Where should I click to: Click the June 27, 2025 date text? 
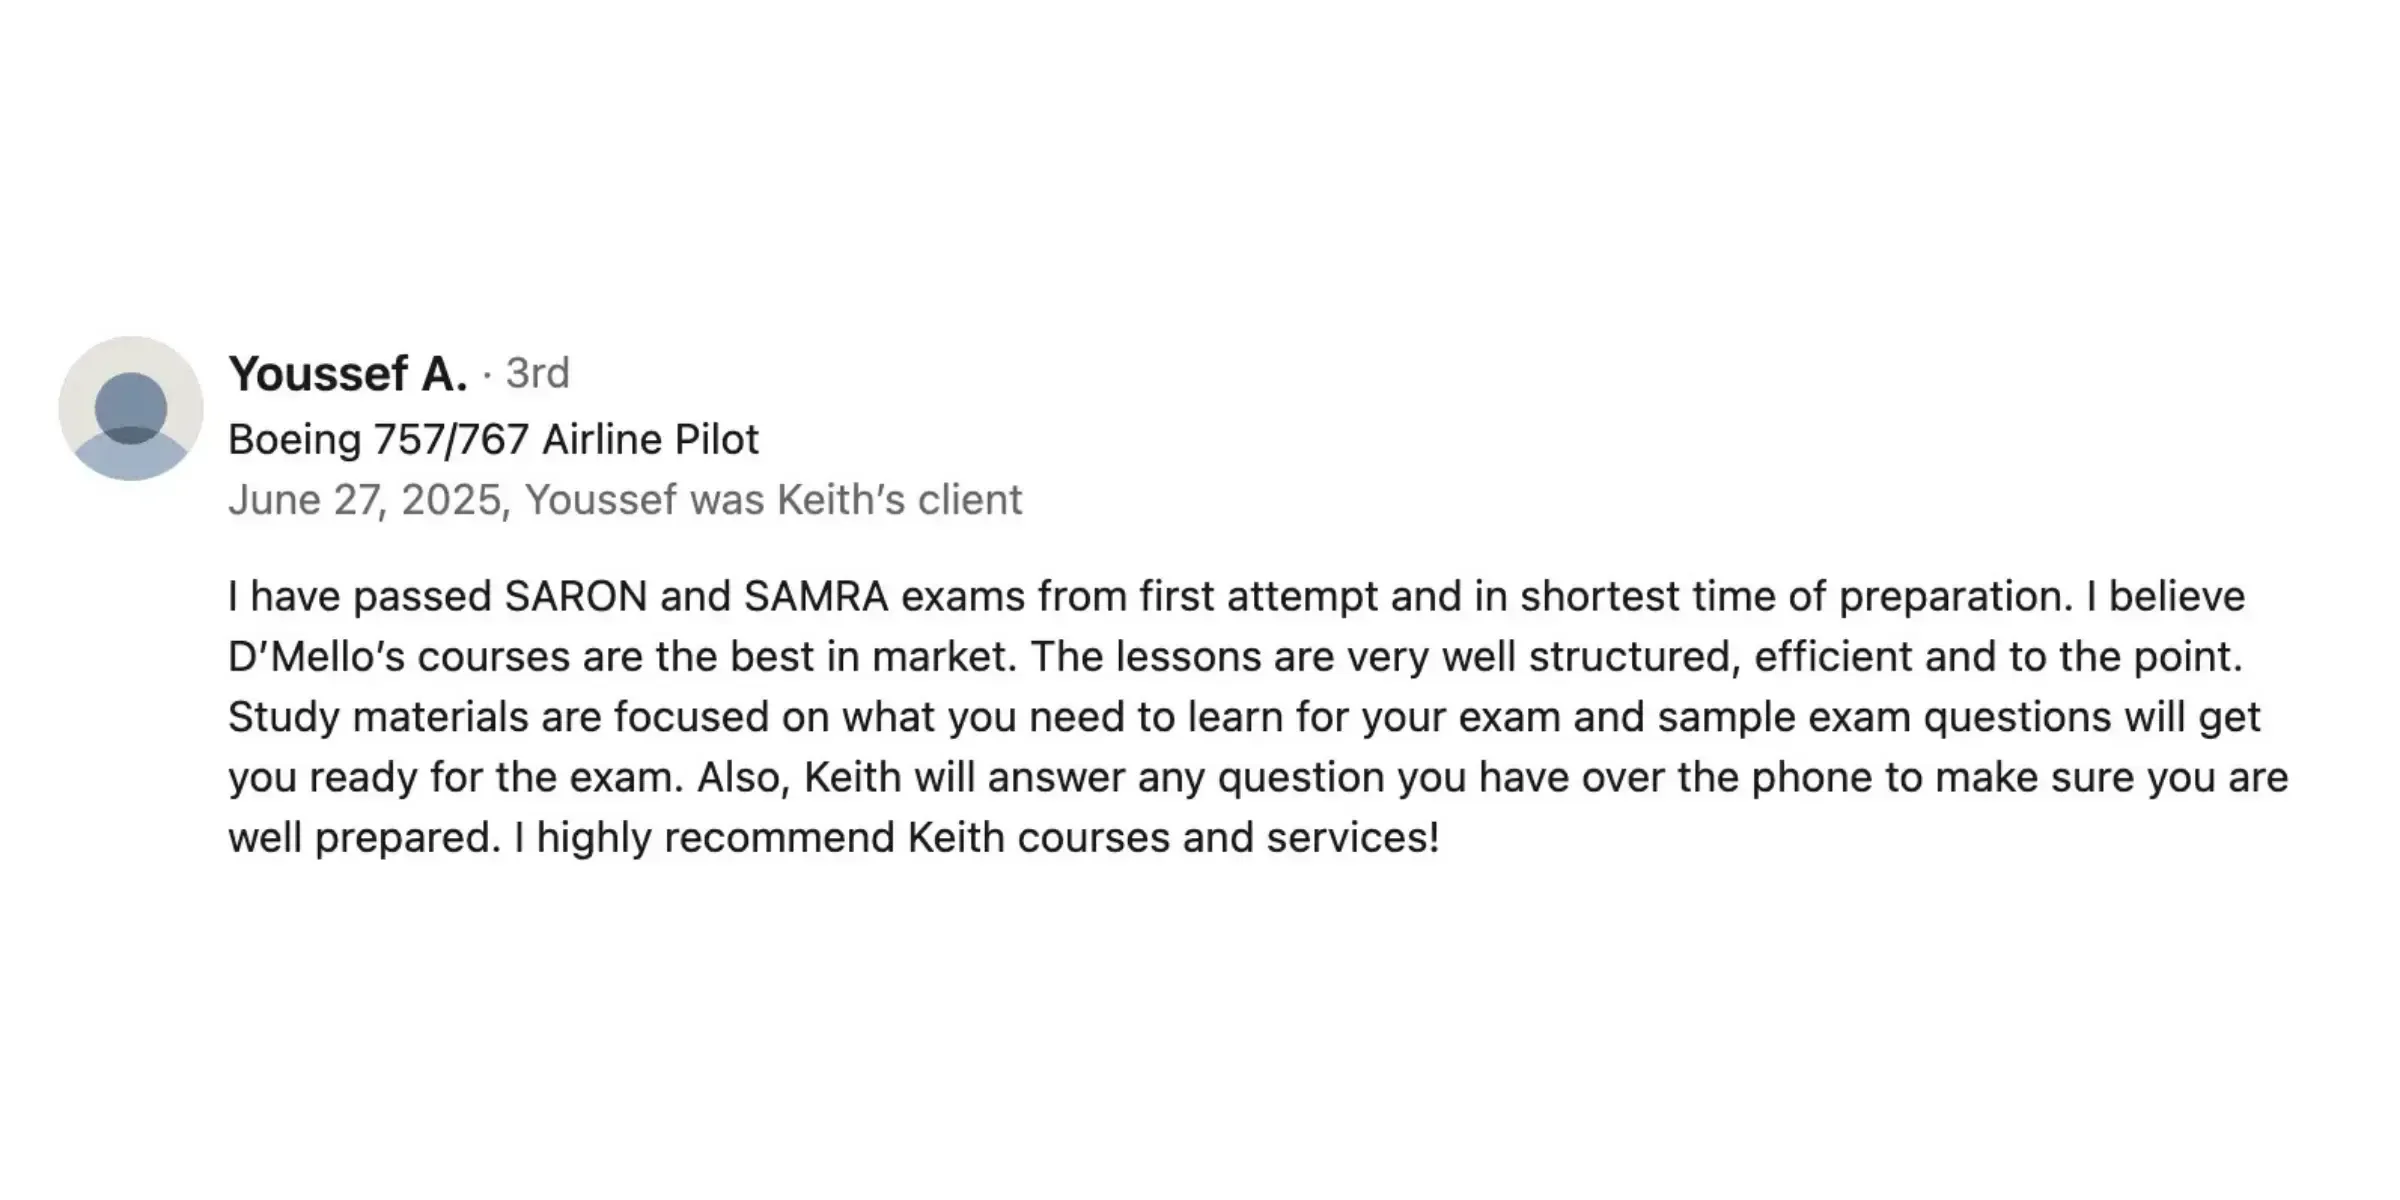tap(364, 500)
